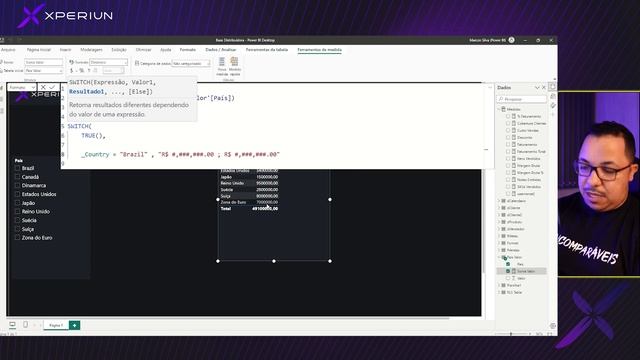Click the Medida rápida button icon

234,62
